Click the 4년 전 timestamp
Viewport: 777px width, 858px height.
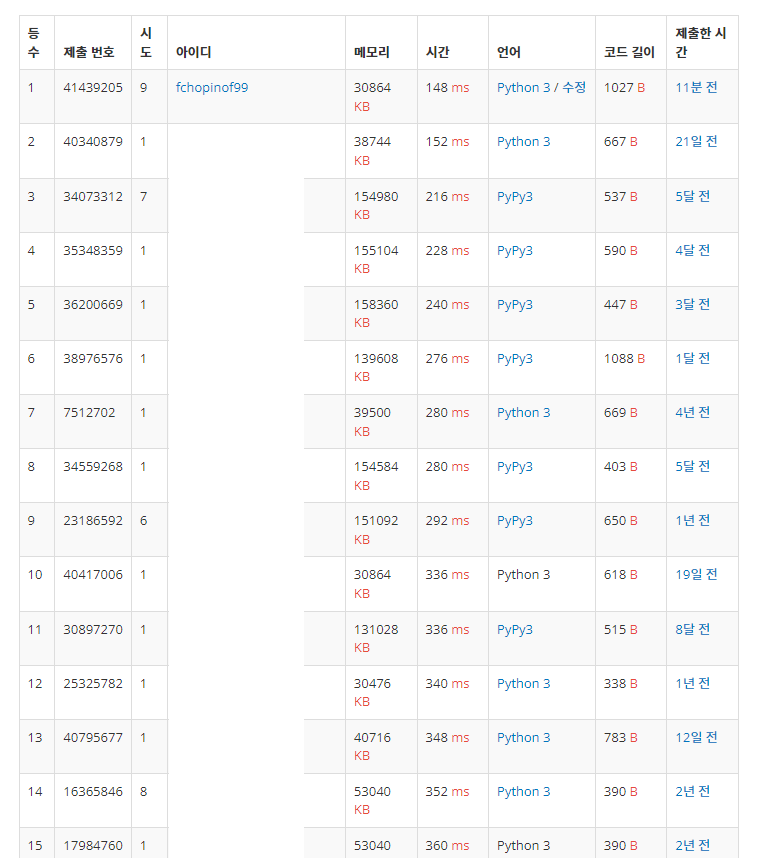pyautogui.click(x=692, y=413)
